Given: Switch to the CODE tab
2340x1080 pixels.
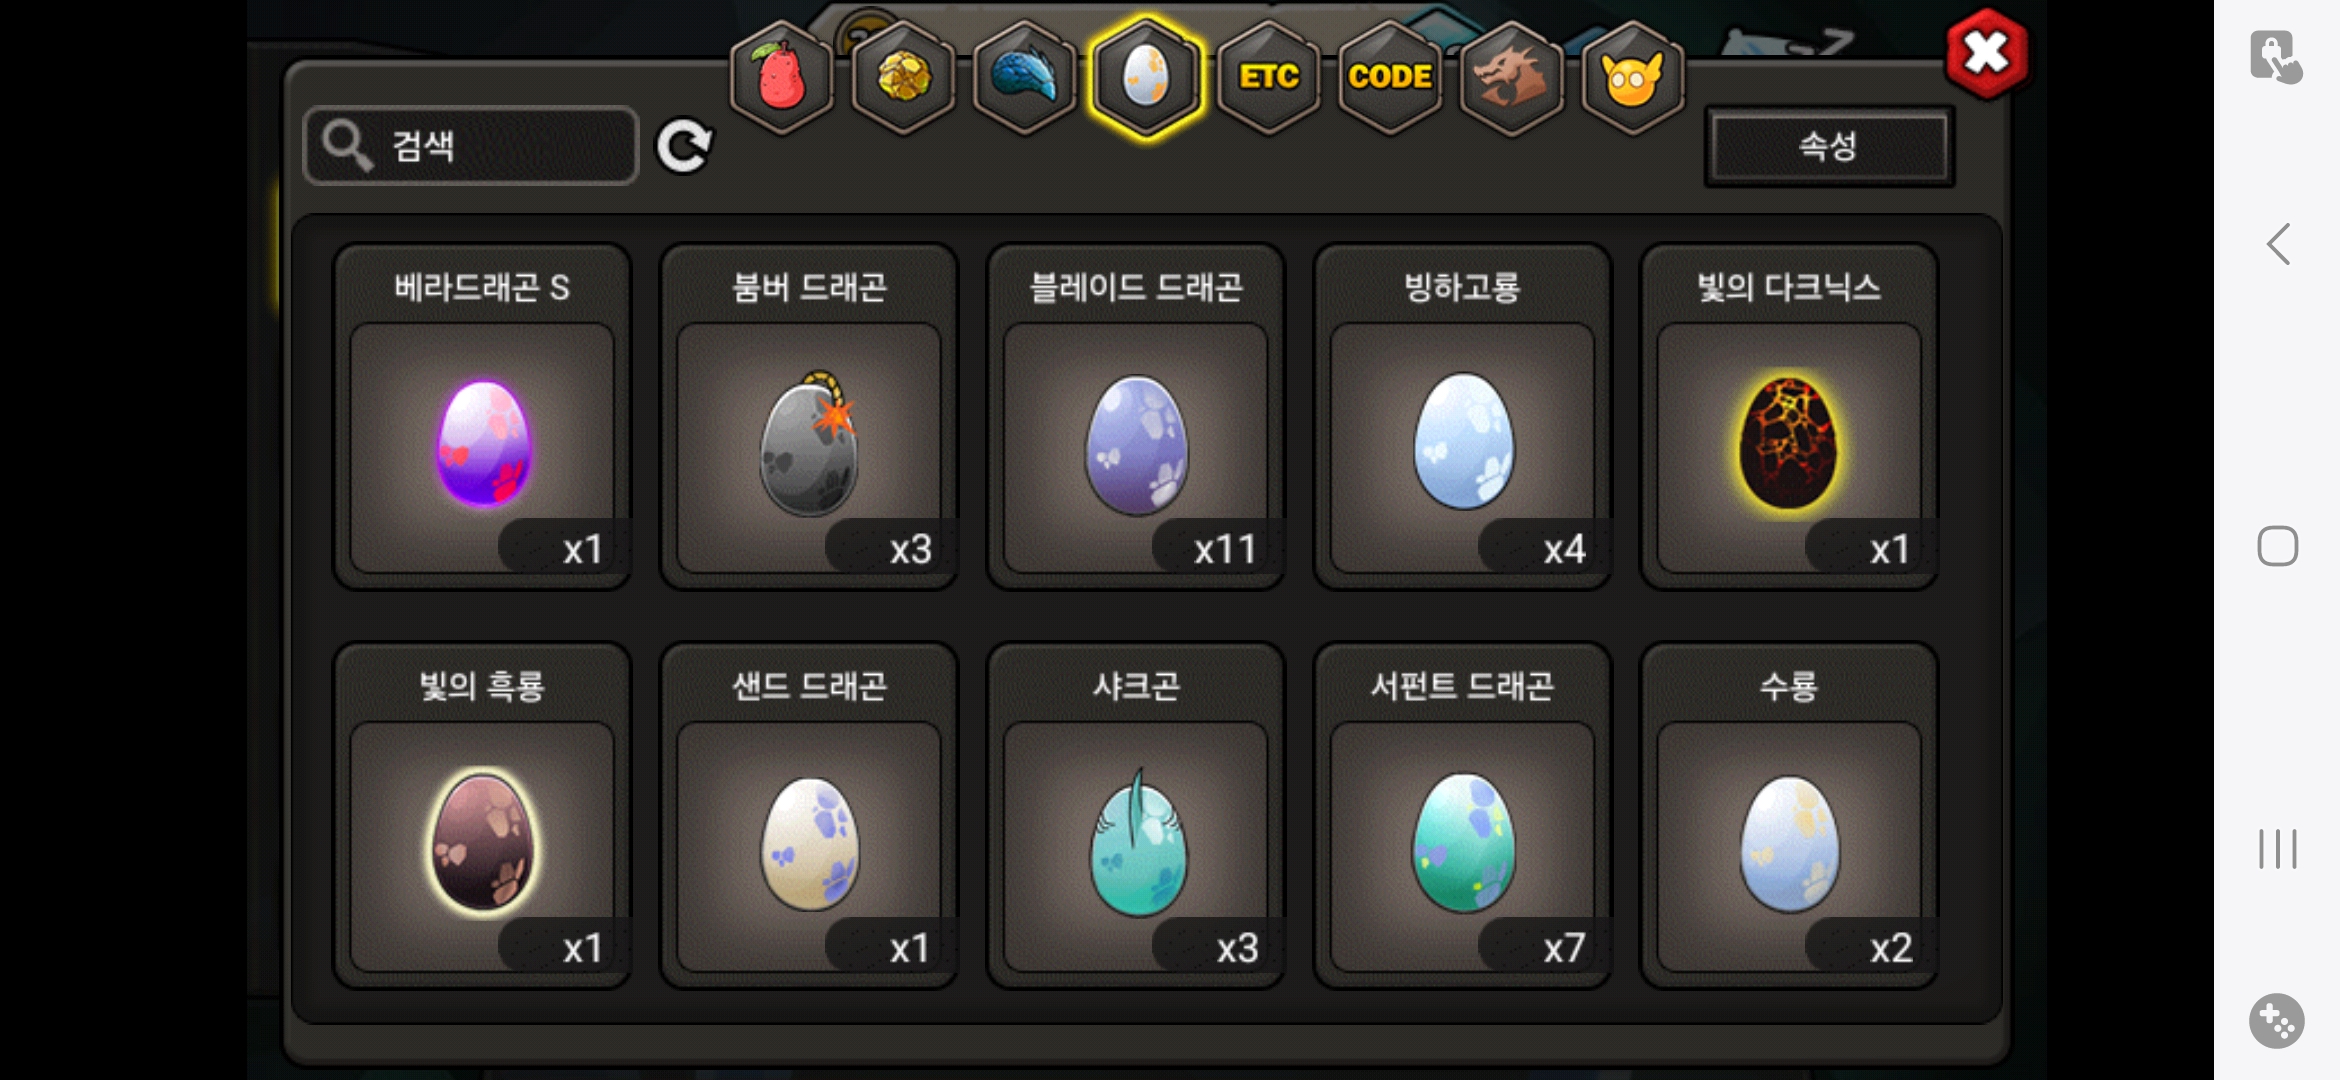Looking at the screenshot, I should [x=1390, y=77].
